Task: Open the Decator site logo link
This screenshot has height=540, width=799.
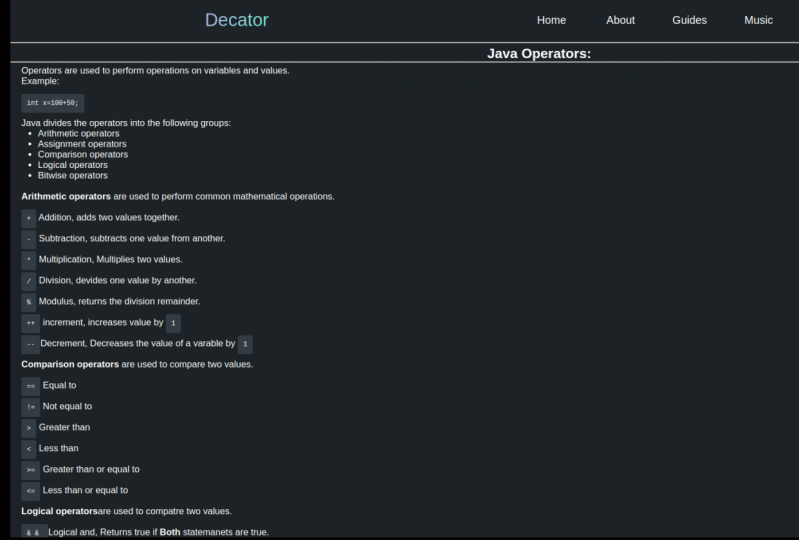Action: (x=236, y=20)
